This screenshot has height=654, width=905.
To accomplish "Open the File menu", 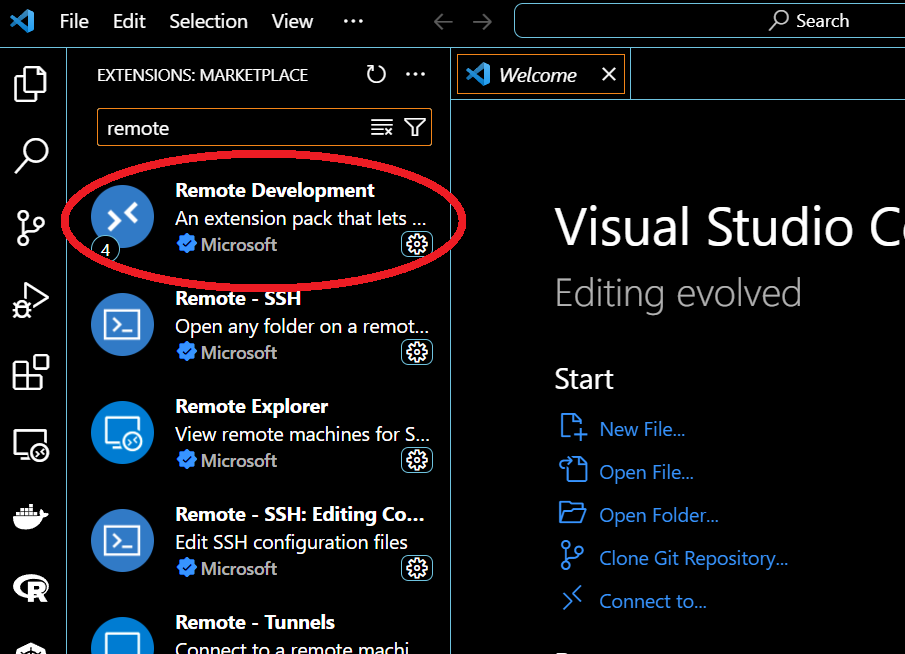I will click(x=74, y=21).
